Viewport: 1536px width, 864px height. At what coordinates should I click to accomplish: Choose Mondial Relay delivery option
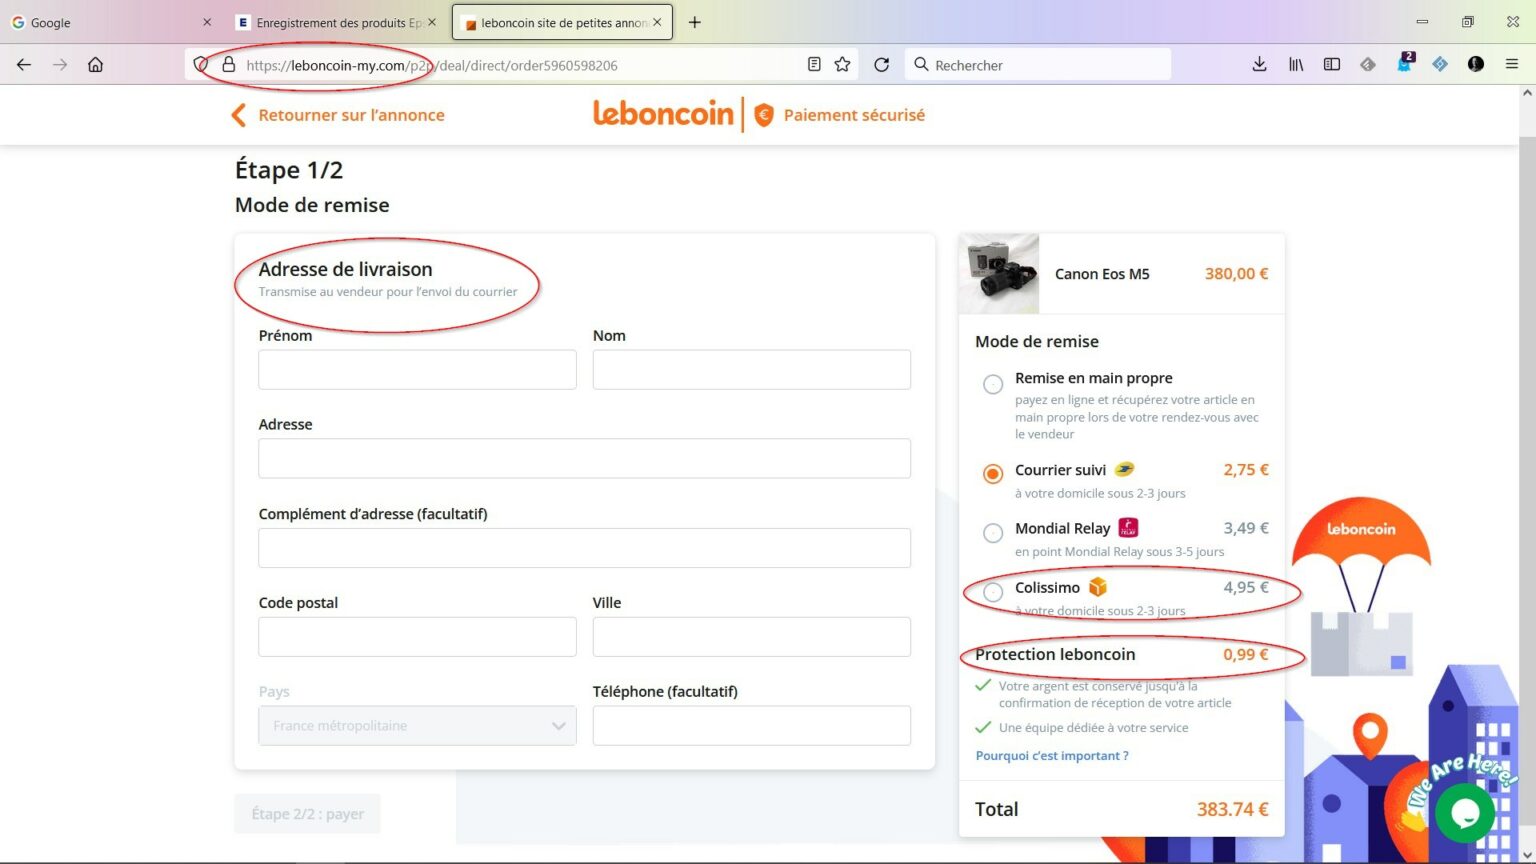[993, 534]
